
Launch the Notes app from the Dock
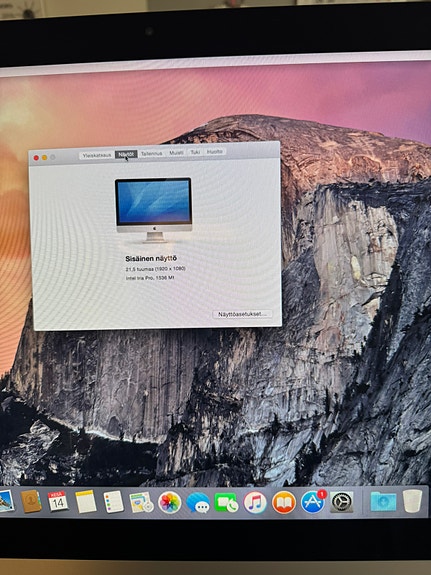[x=85, y=502]
